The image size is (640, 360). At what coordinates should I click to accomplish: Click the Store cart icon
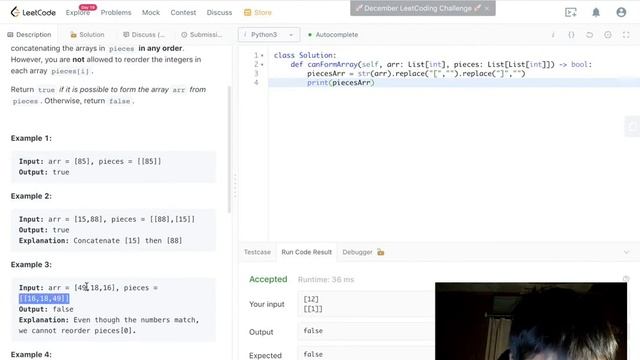tap(247, 13)
